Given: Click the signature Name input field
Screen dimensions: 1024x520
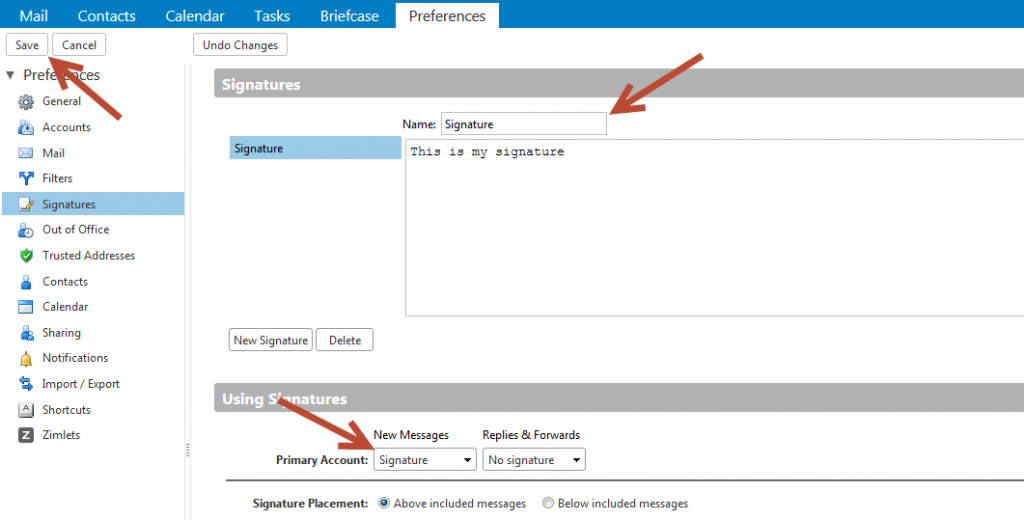Looking at the screenshot, I should click(524, 124).
